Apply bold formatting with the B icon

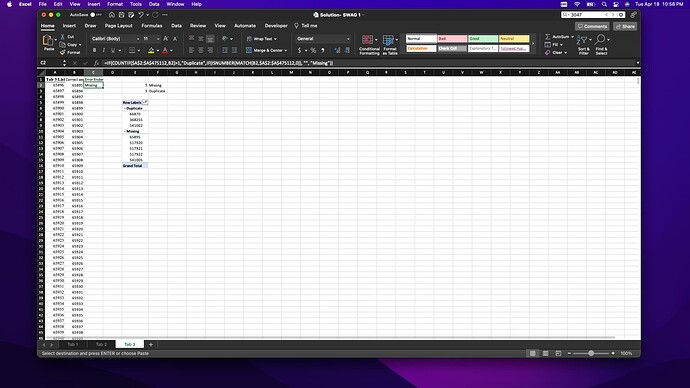point(94,51)
